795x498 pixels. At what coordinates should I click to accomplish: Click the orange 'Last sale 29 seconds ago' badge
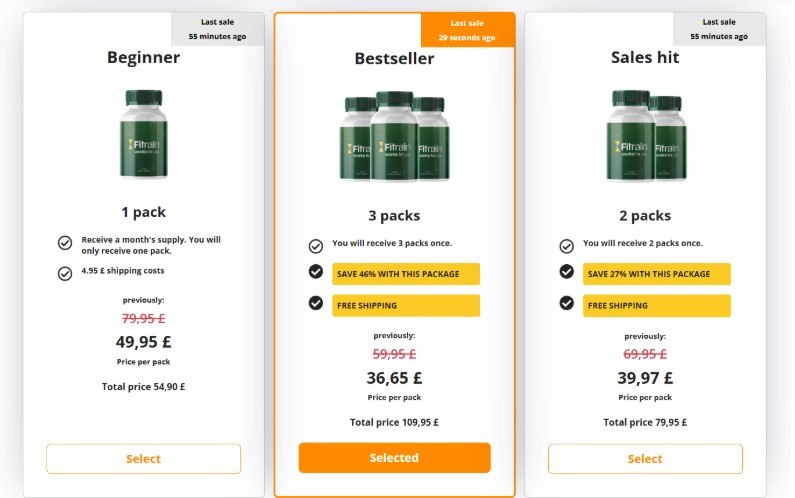467,30
